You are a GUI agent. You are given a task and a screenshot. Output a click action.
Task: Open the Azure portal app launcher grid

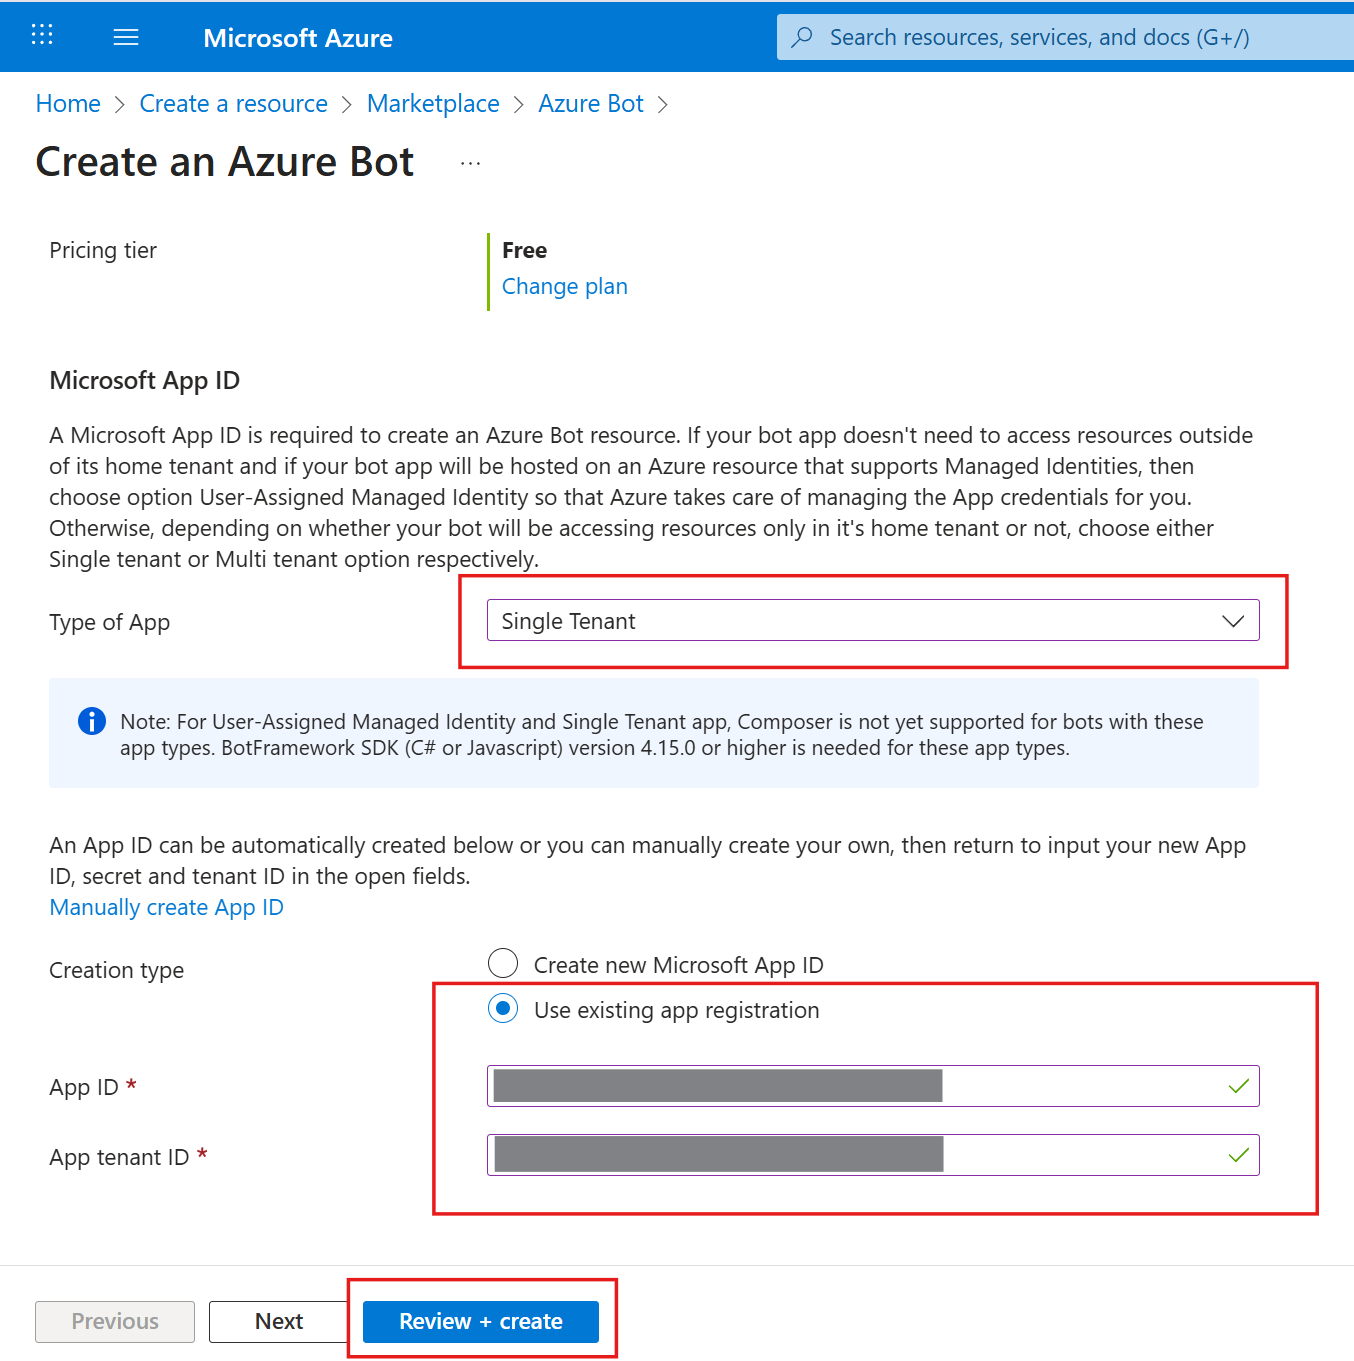click(41, 36)
